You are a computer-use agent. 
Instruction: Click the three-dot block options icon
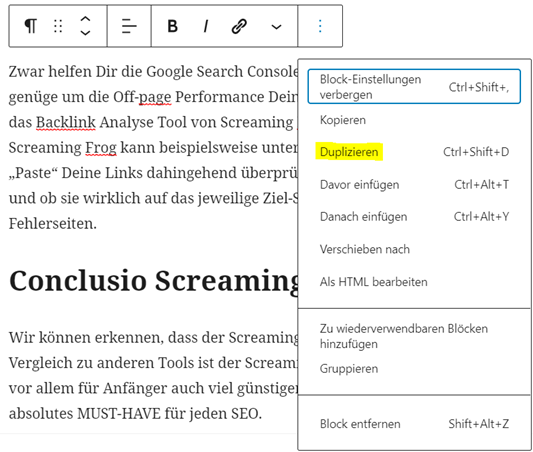pos(320,26)
